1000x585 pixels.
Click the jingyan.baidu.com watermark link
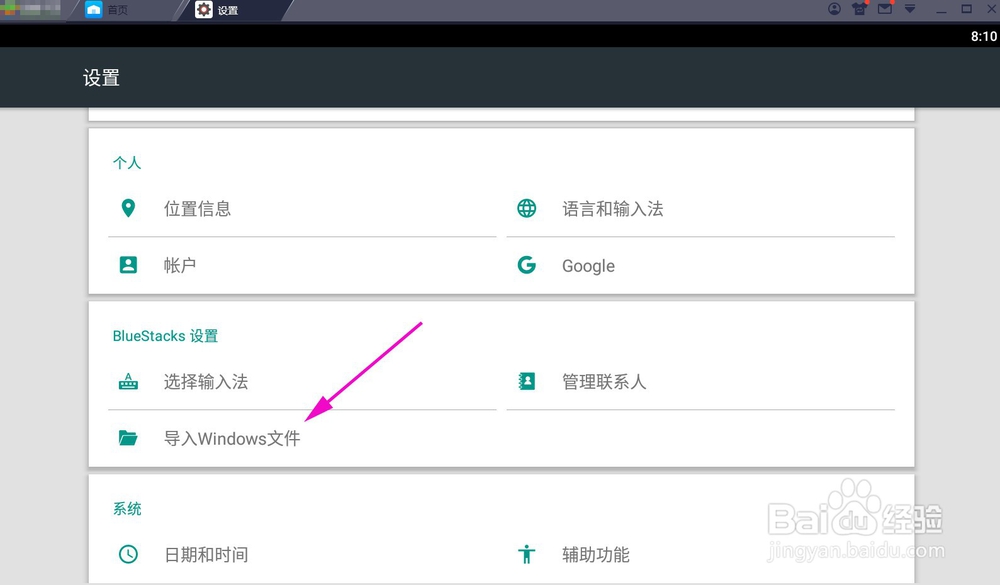click(857, 551)
